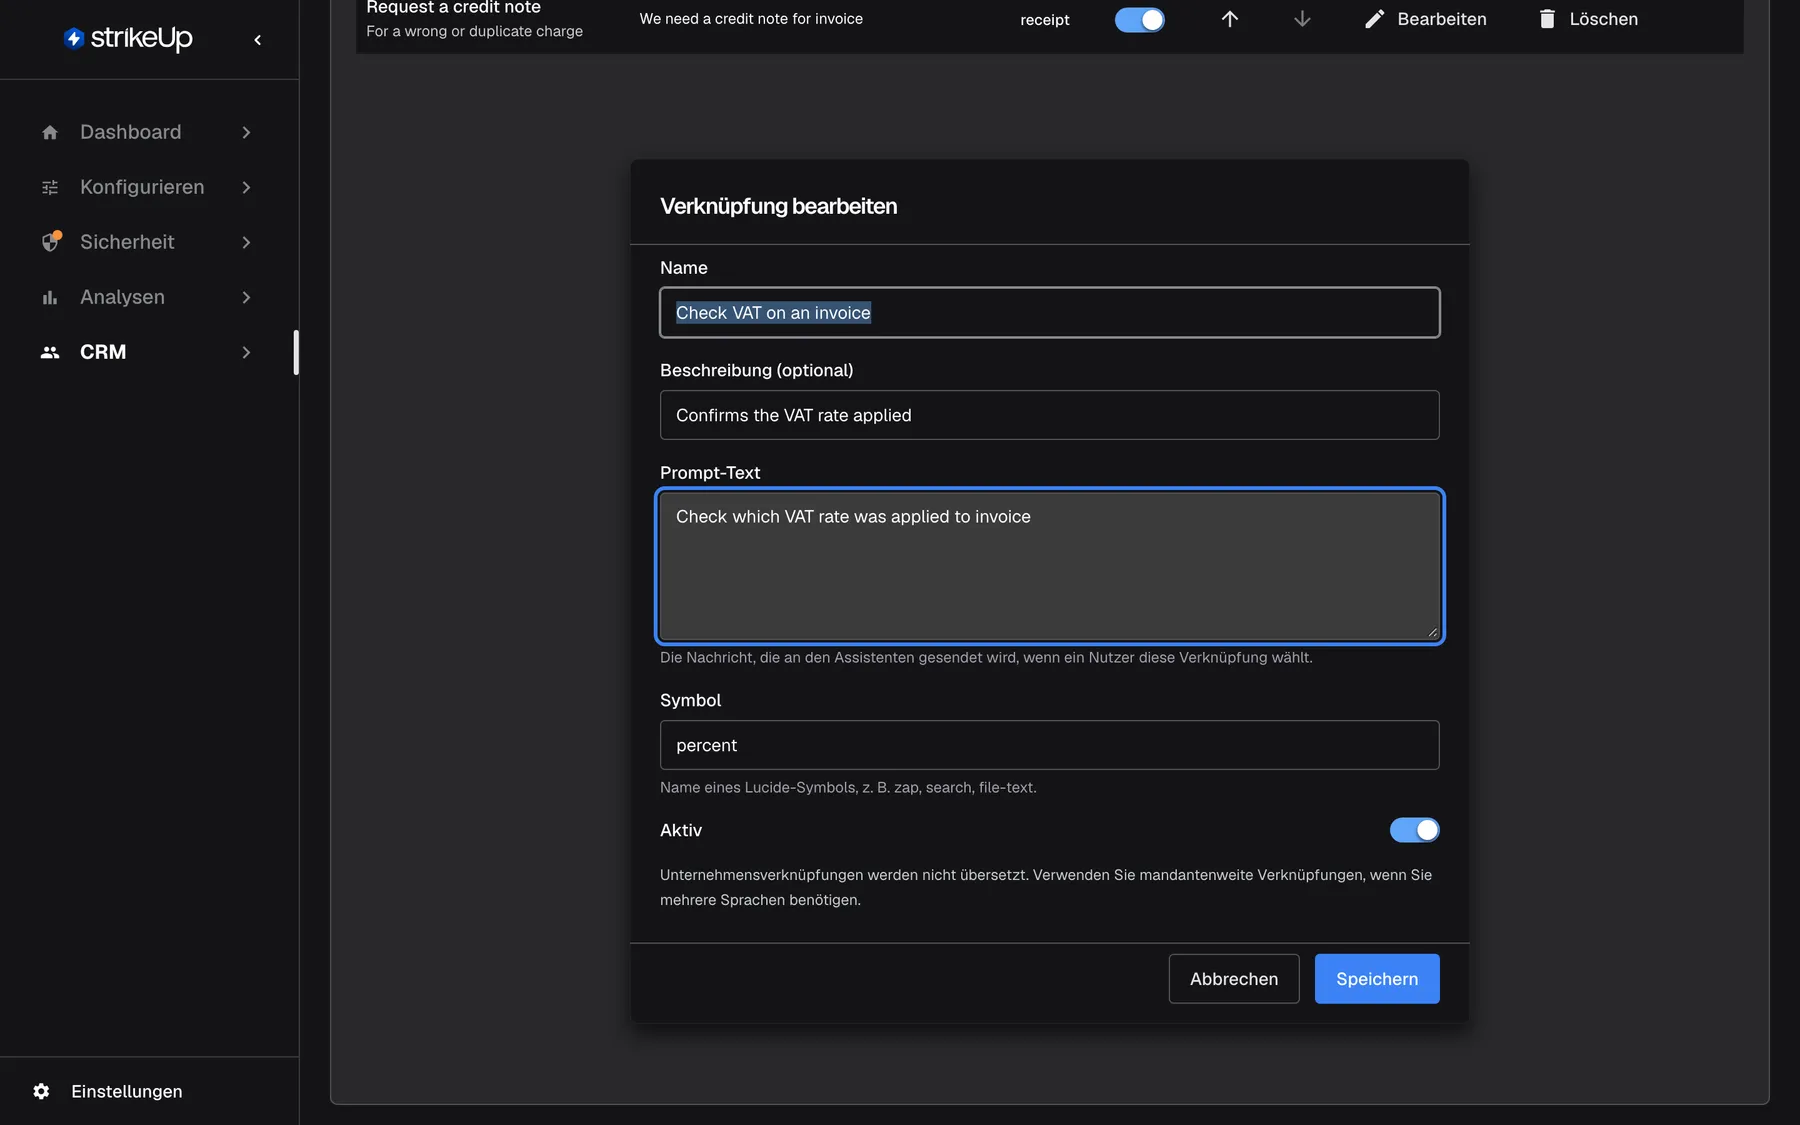1800x1125 pixels.
Task: Click the Konfigurieren sliders icon
Action: point(50,187)
